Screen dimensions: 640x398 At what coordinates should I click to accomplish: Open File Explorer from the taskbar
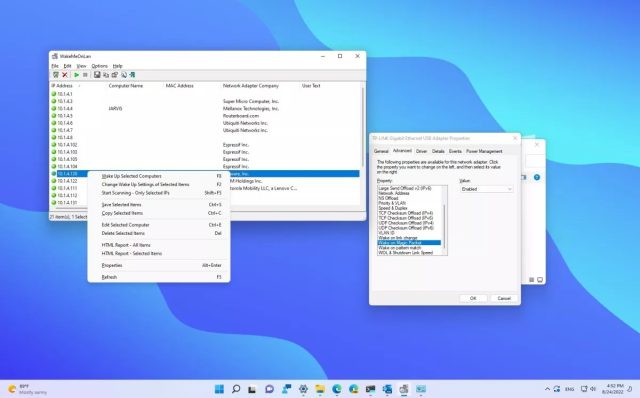pos(320,389)
